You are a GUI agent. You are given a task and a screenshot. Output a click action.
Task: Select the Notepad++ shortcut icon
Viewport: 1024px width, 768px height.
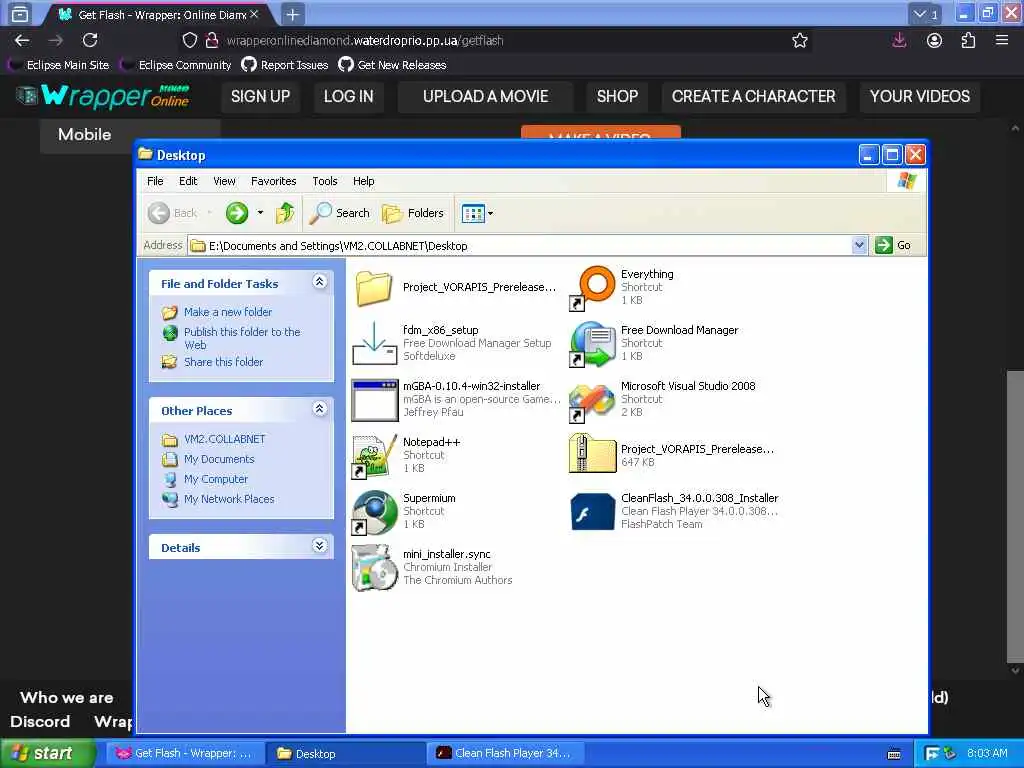coord(374,456)
